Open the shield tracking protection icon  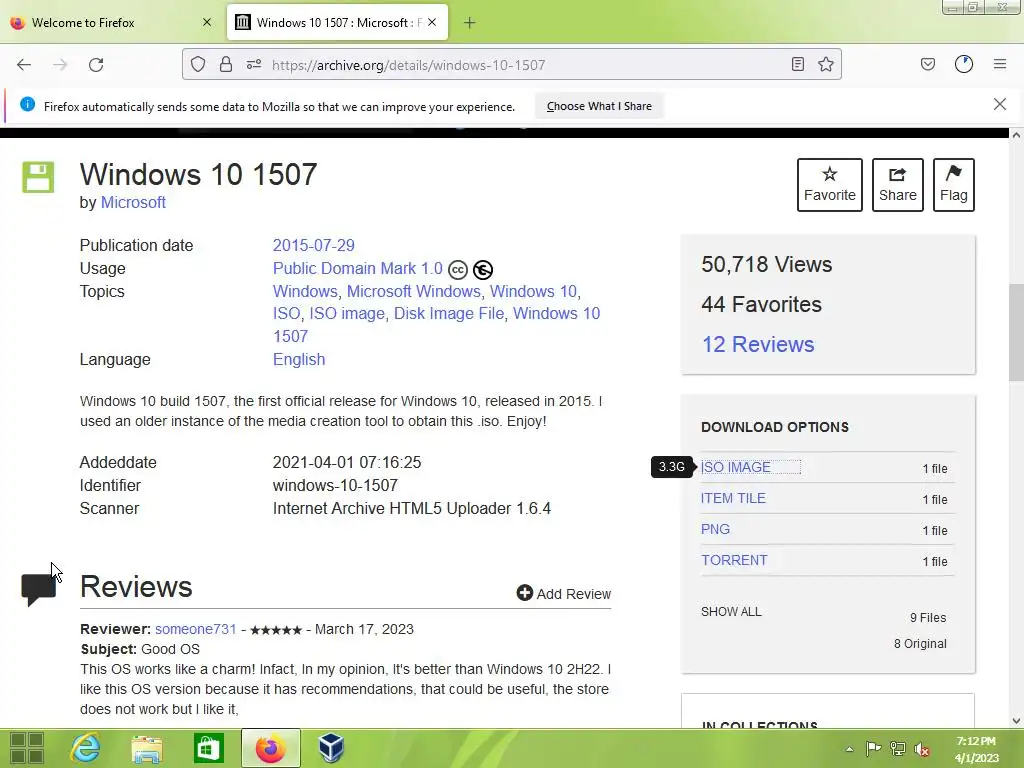(198, 64)
